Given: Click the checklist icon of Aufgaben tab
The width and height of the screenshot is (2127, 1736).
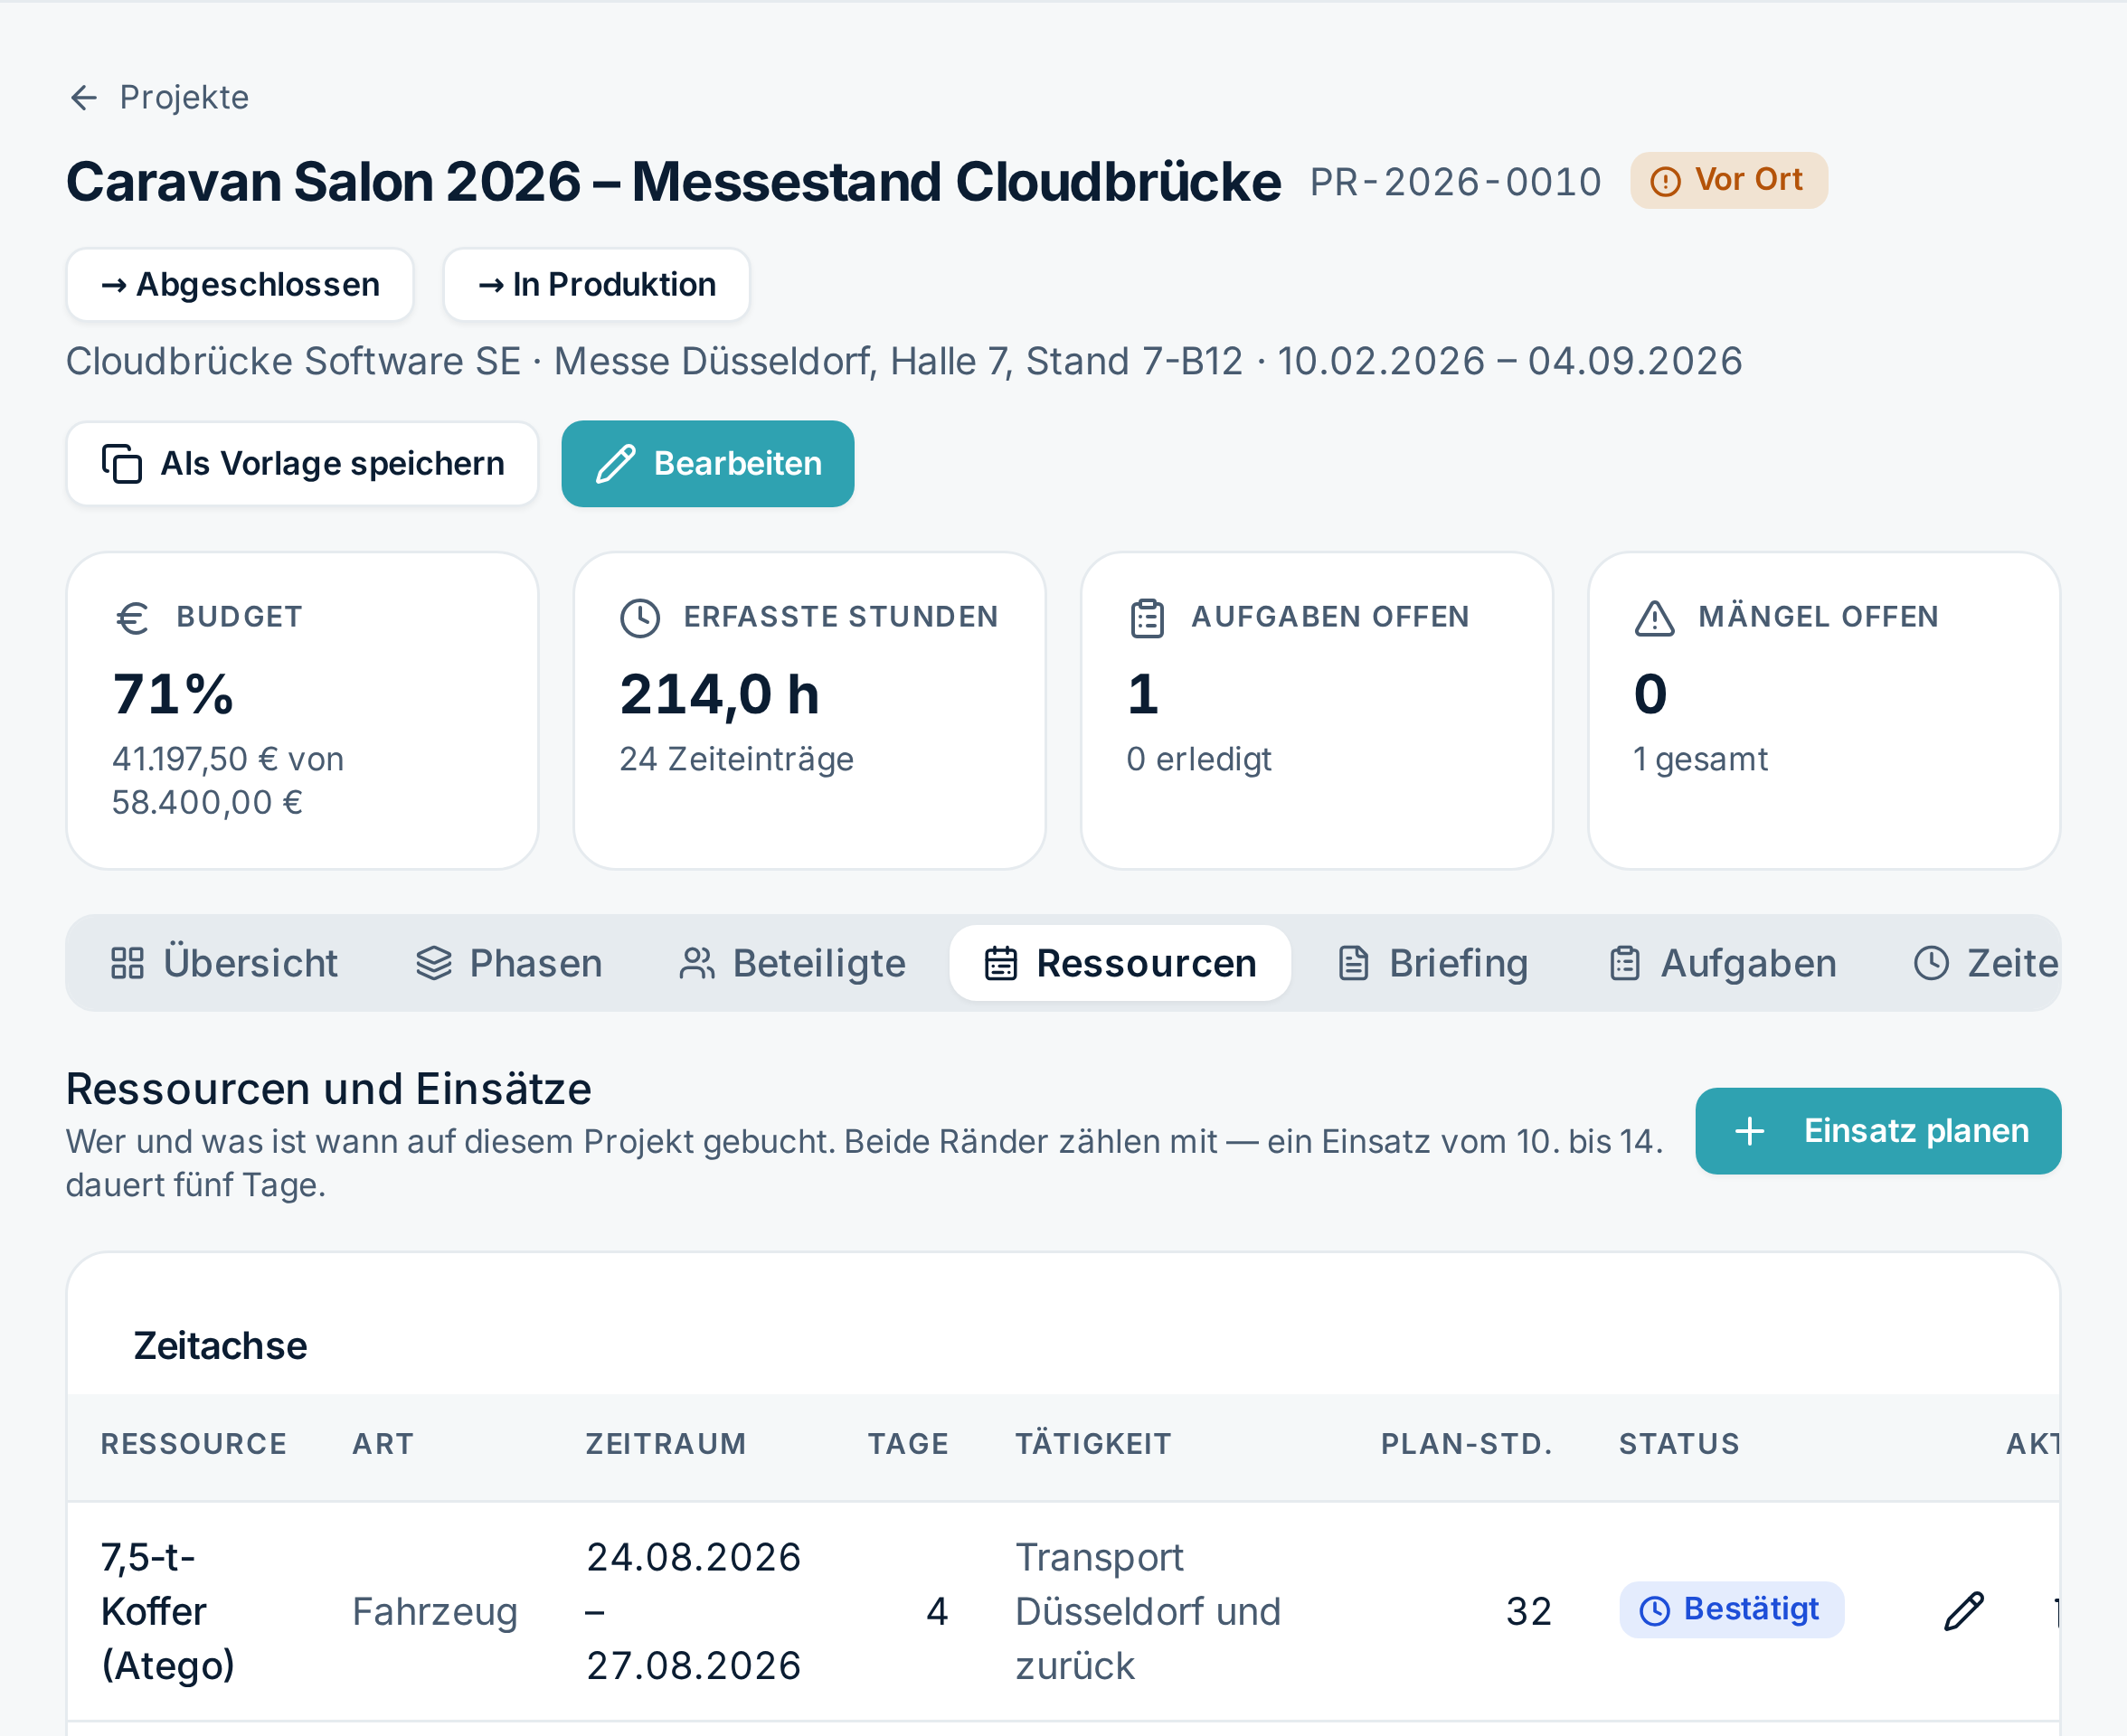Looking at the screenshot, I should (x=1625, y=963).
